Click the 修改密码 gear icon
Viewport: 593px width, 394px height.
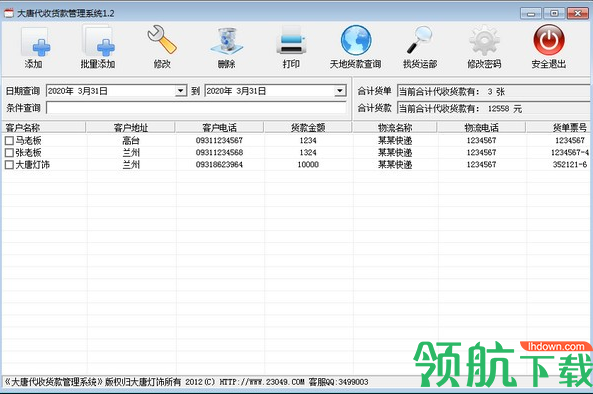tap(484, 41)
